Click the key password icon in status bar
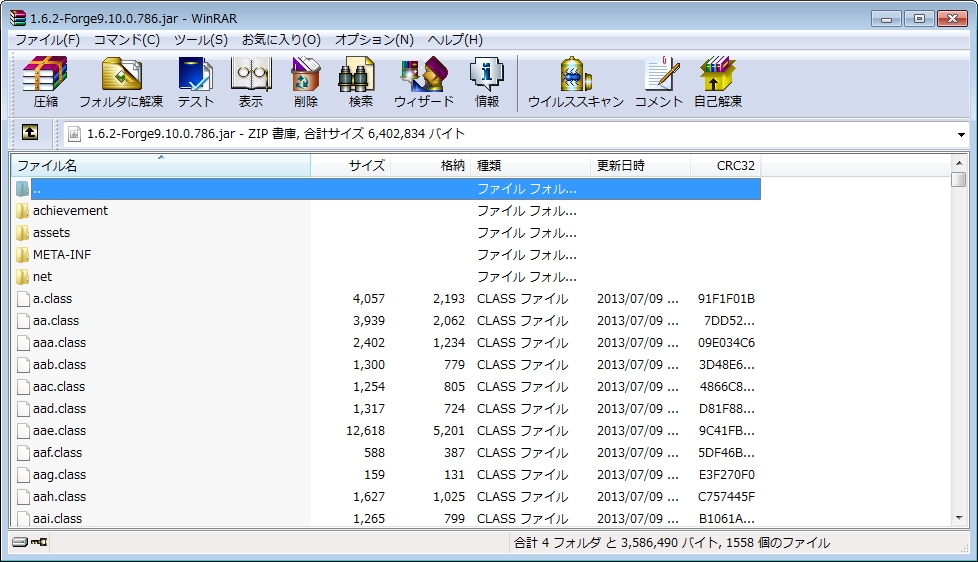Screen dimensions: 978x562 [39, 542]
